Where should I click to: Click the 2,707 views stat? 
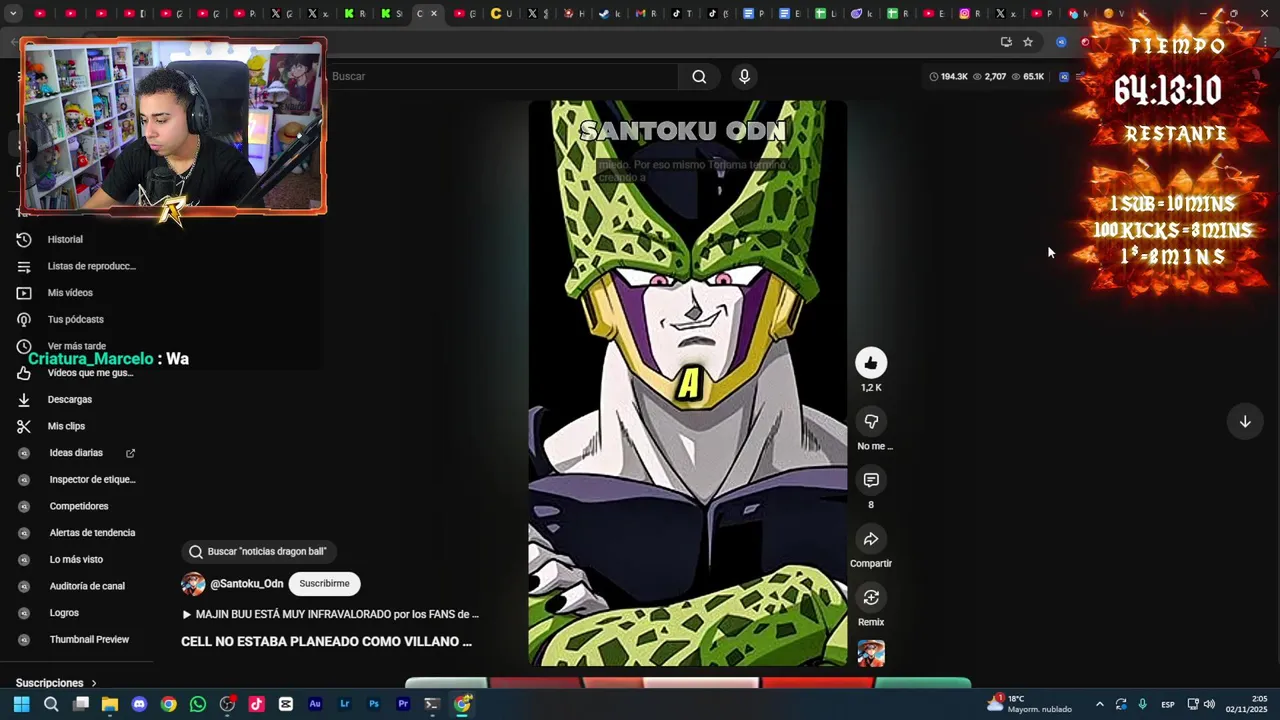(989, 76)
